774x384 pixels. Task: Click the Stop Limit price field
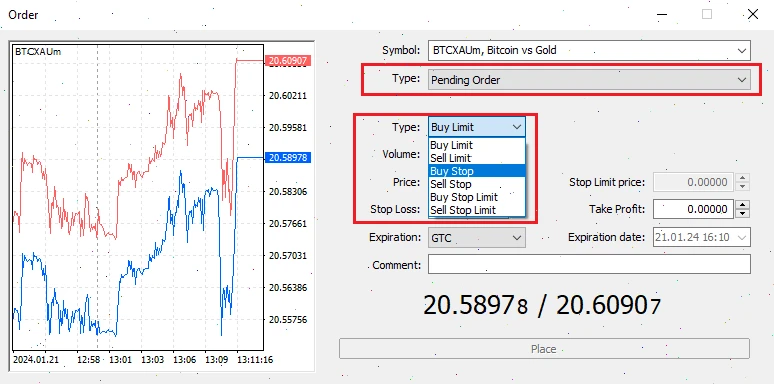[693, 182]
